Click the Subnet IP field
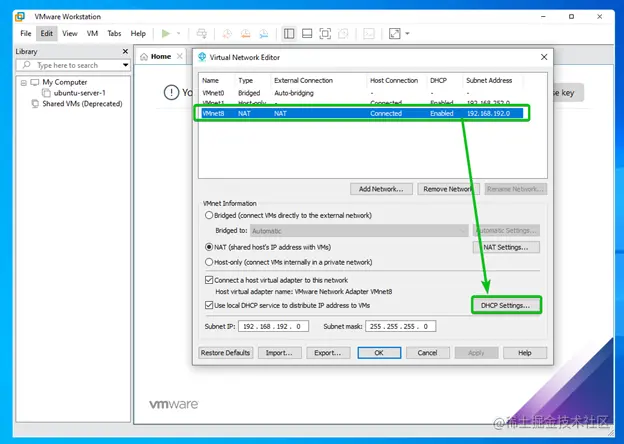624x444 pixels. click(x=273, y=326)
